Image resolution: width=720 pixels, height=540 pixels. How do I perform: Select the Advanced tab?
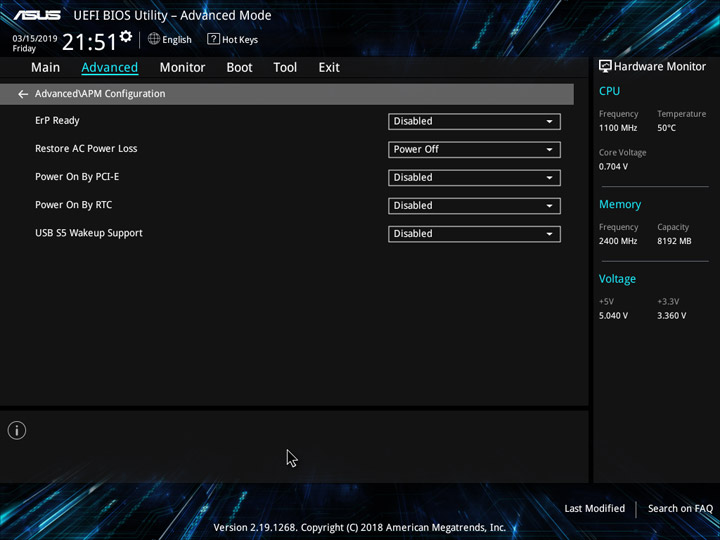click(x=110, y=68)
